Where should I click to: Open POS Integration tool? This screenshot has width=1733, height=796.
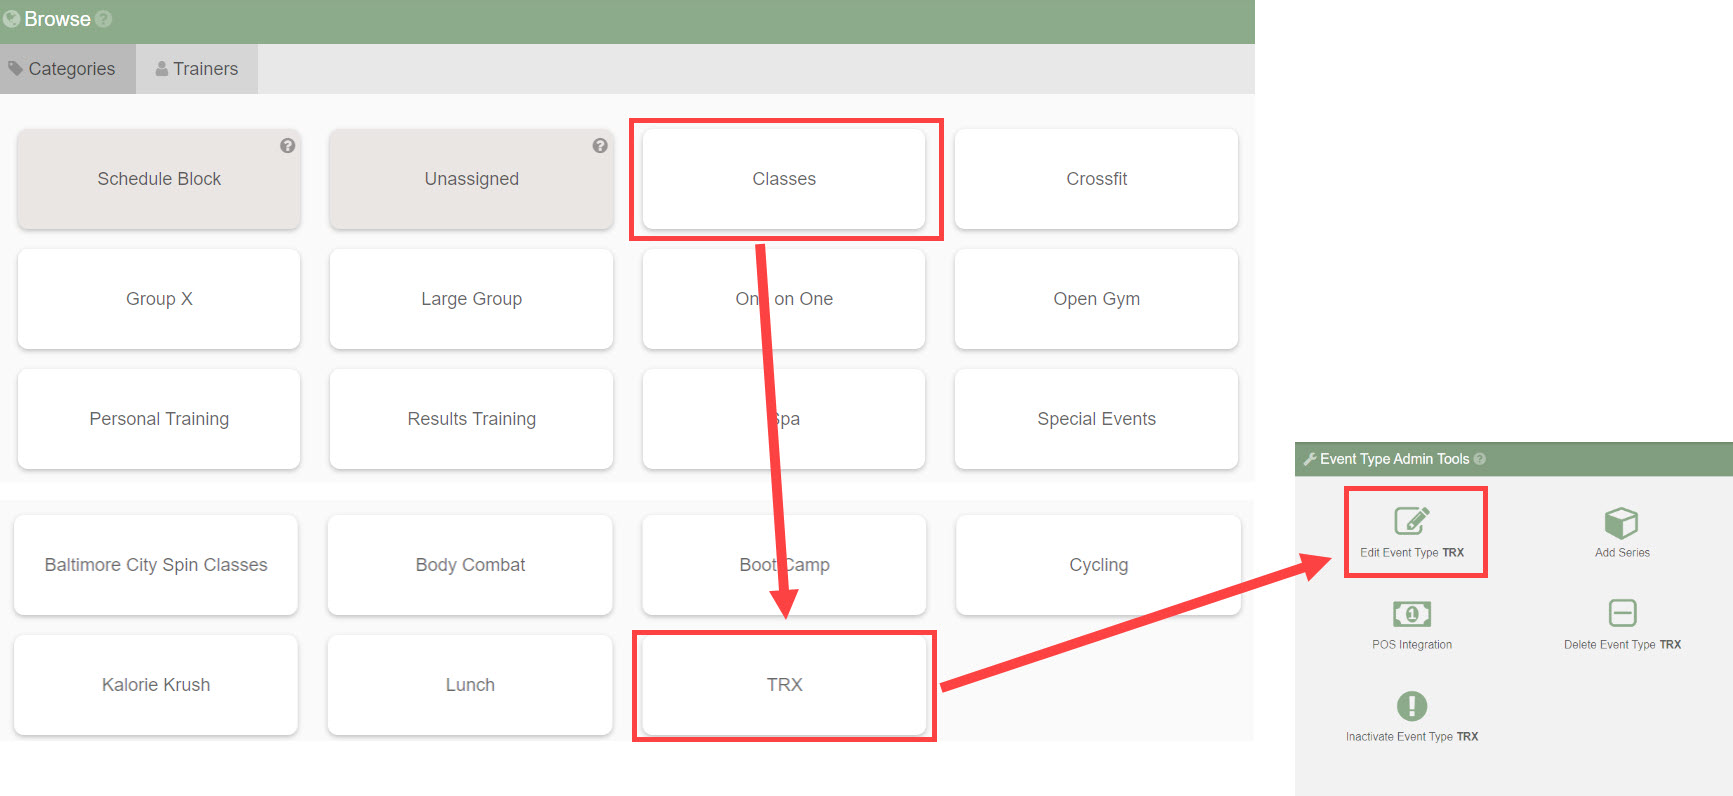(1412, 625)
